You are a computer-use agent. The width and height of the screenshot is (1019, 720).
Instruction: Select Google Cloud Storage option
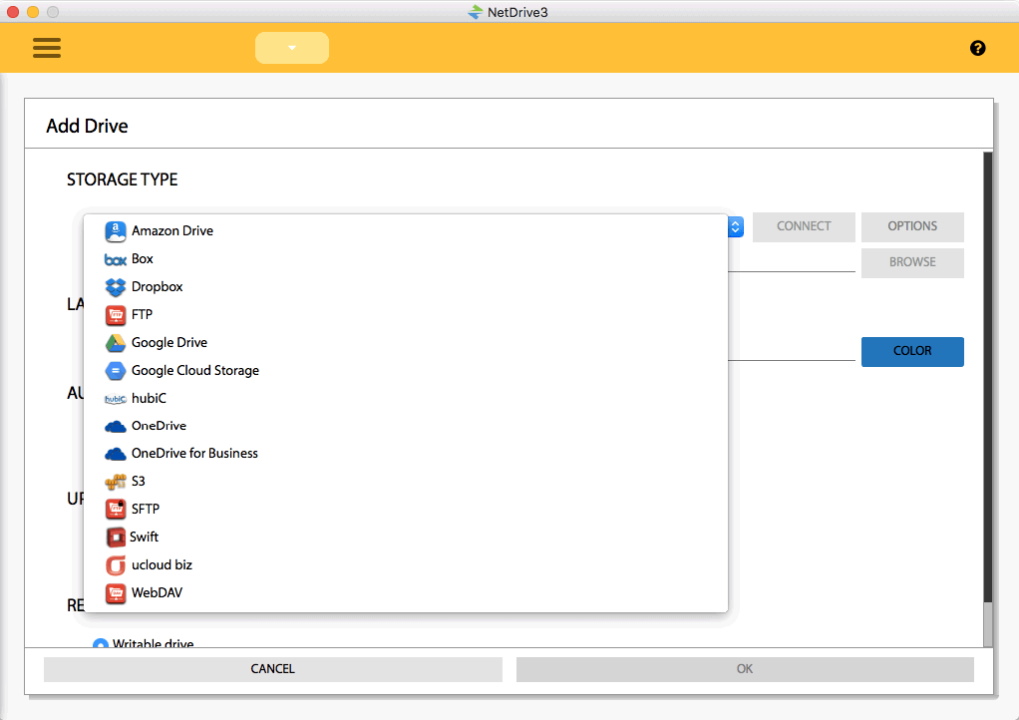pos(406,370)
